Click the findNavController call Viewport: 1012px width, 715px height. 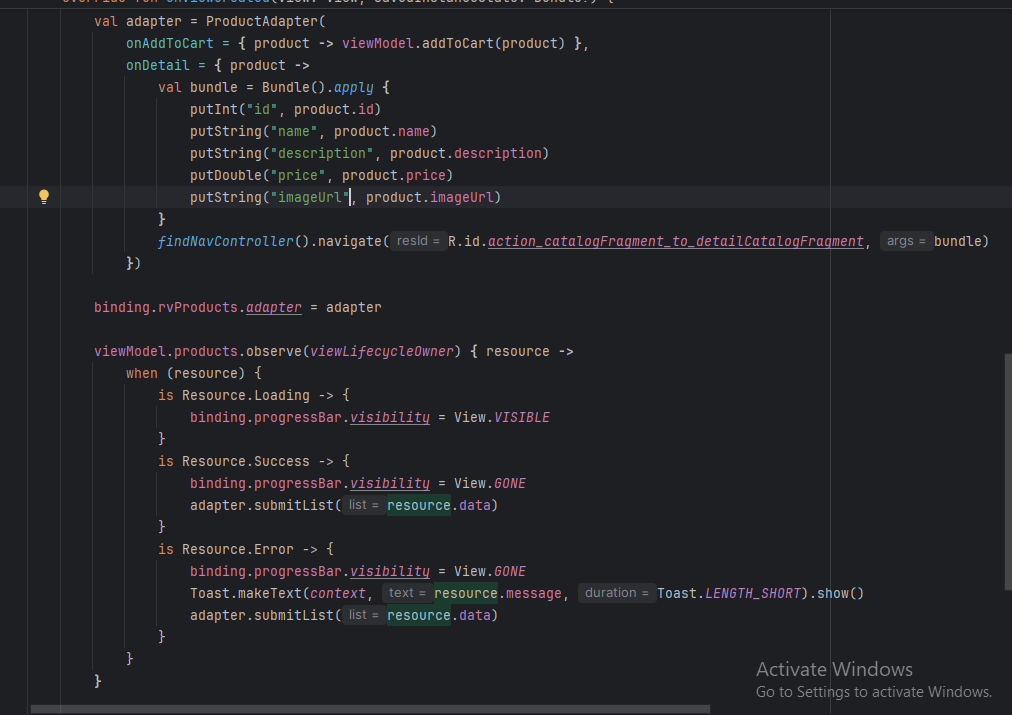pyautogui.click(x=226, y=241)
